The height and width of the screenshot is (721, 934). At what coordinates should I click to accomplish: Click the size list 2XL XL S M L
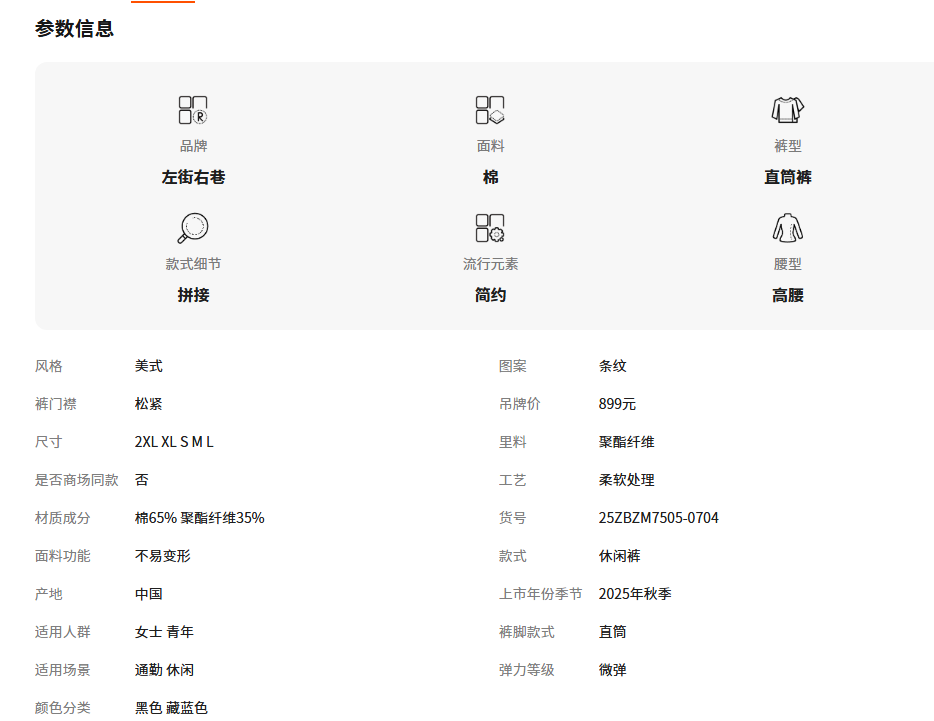[x=174, y=442]
